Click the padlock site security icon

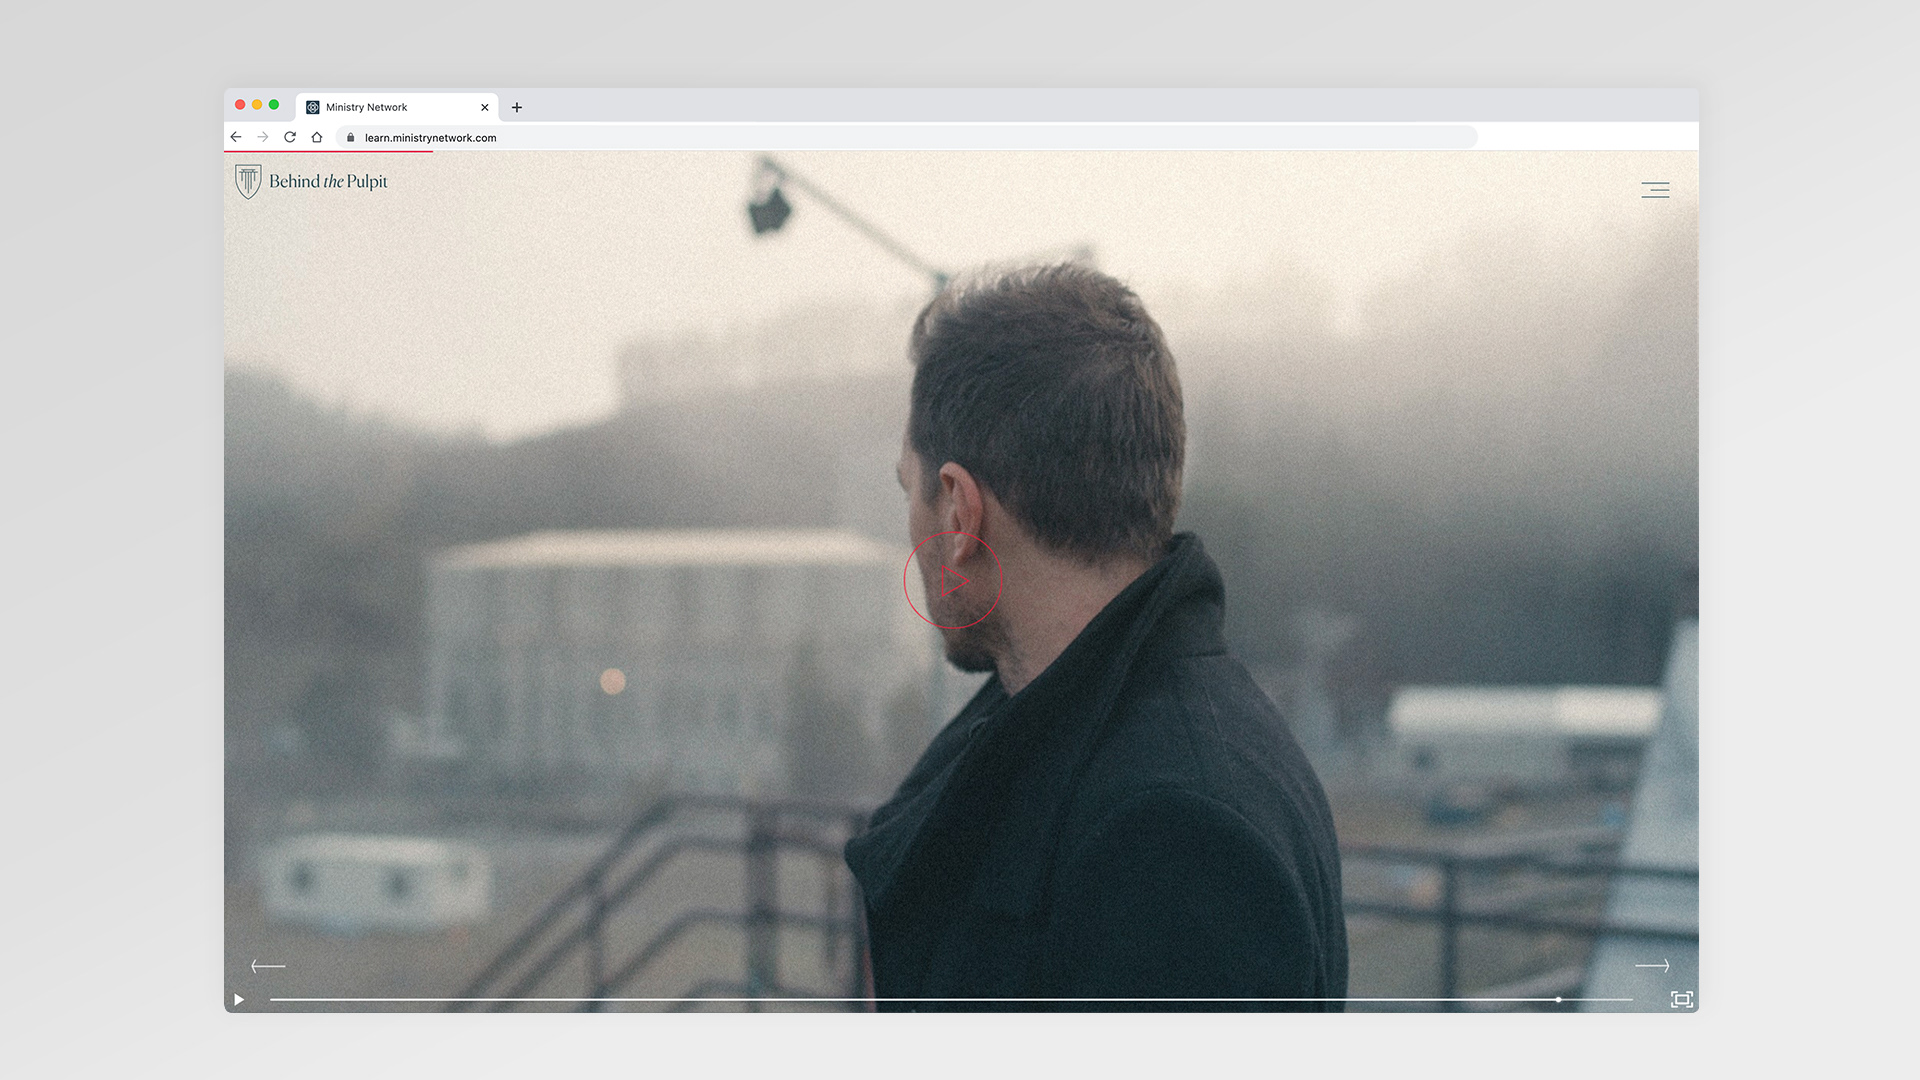click(x=350, y=138)
